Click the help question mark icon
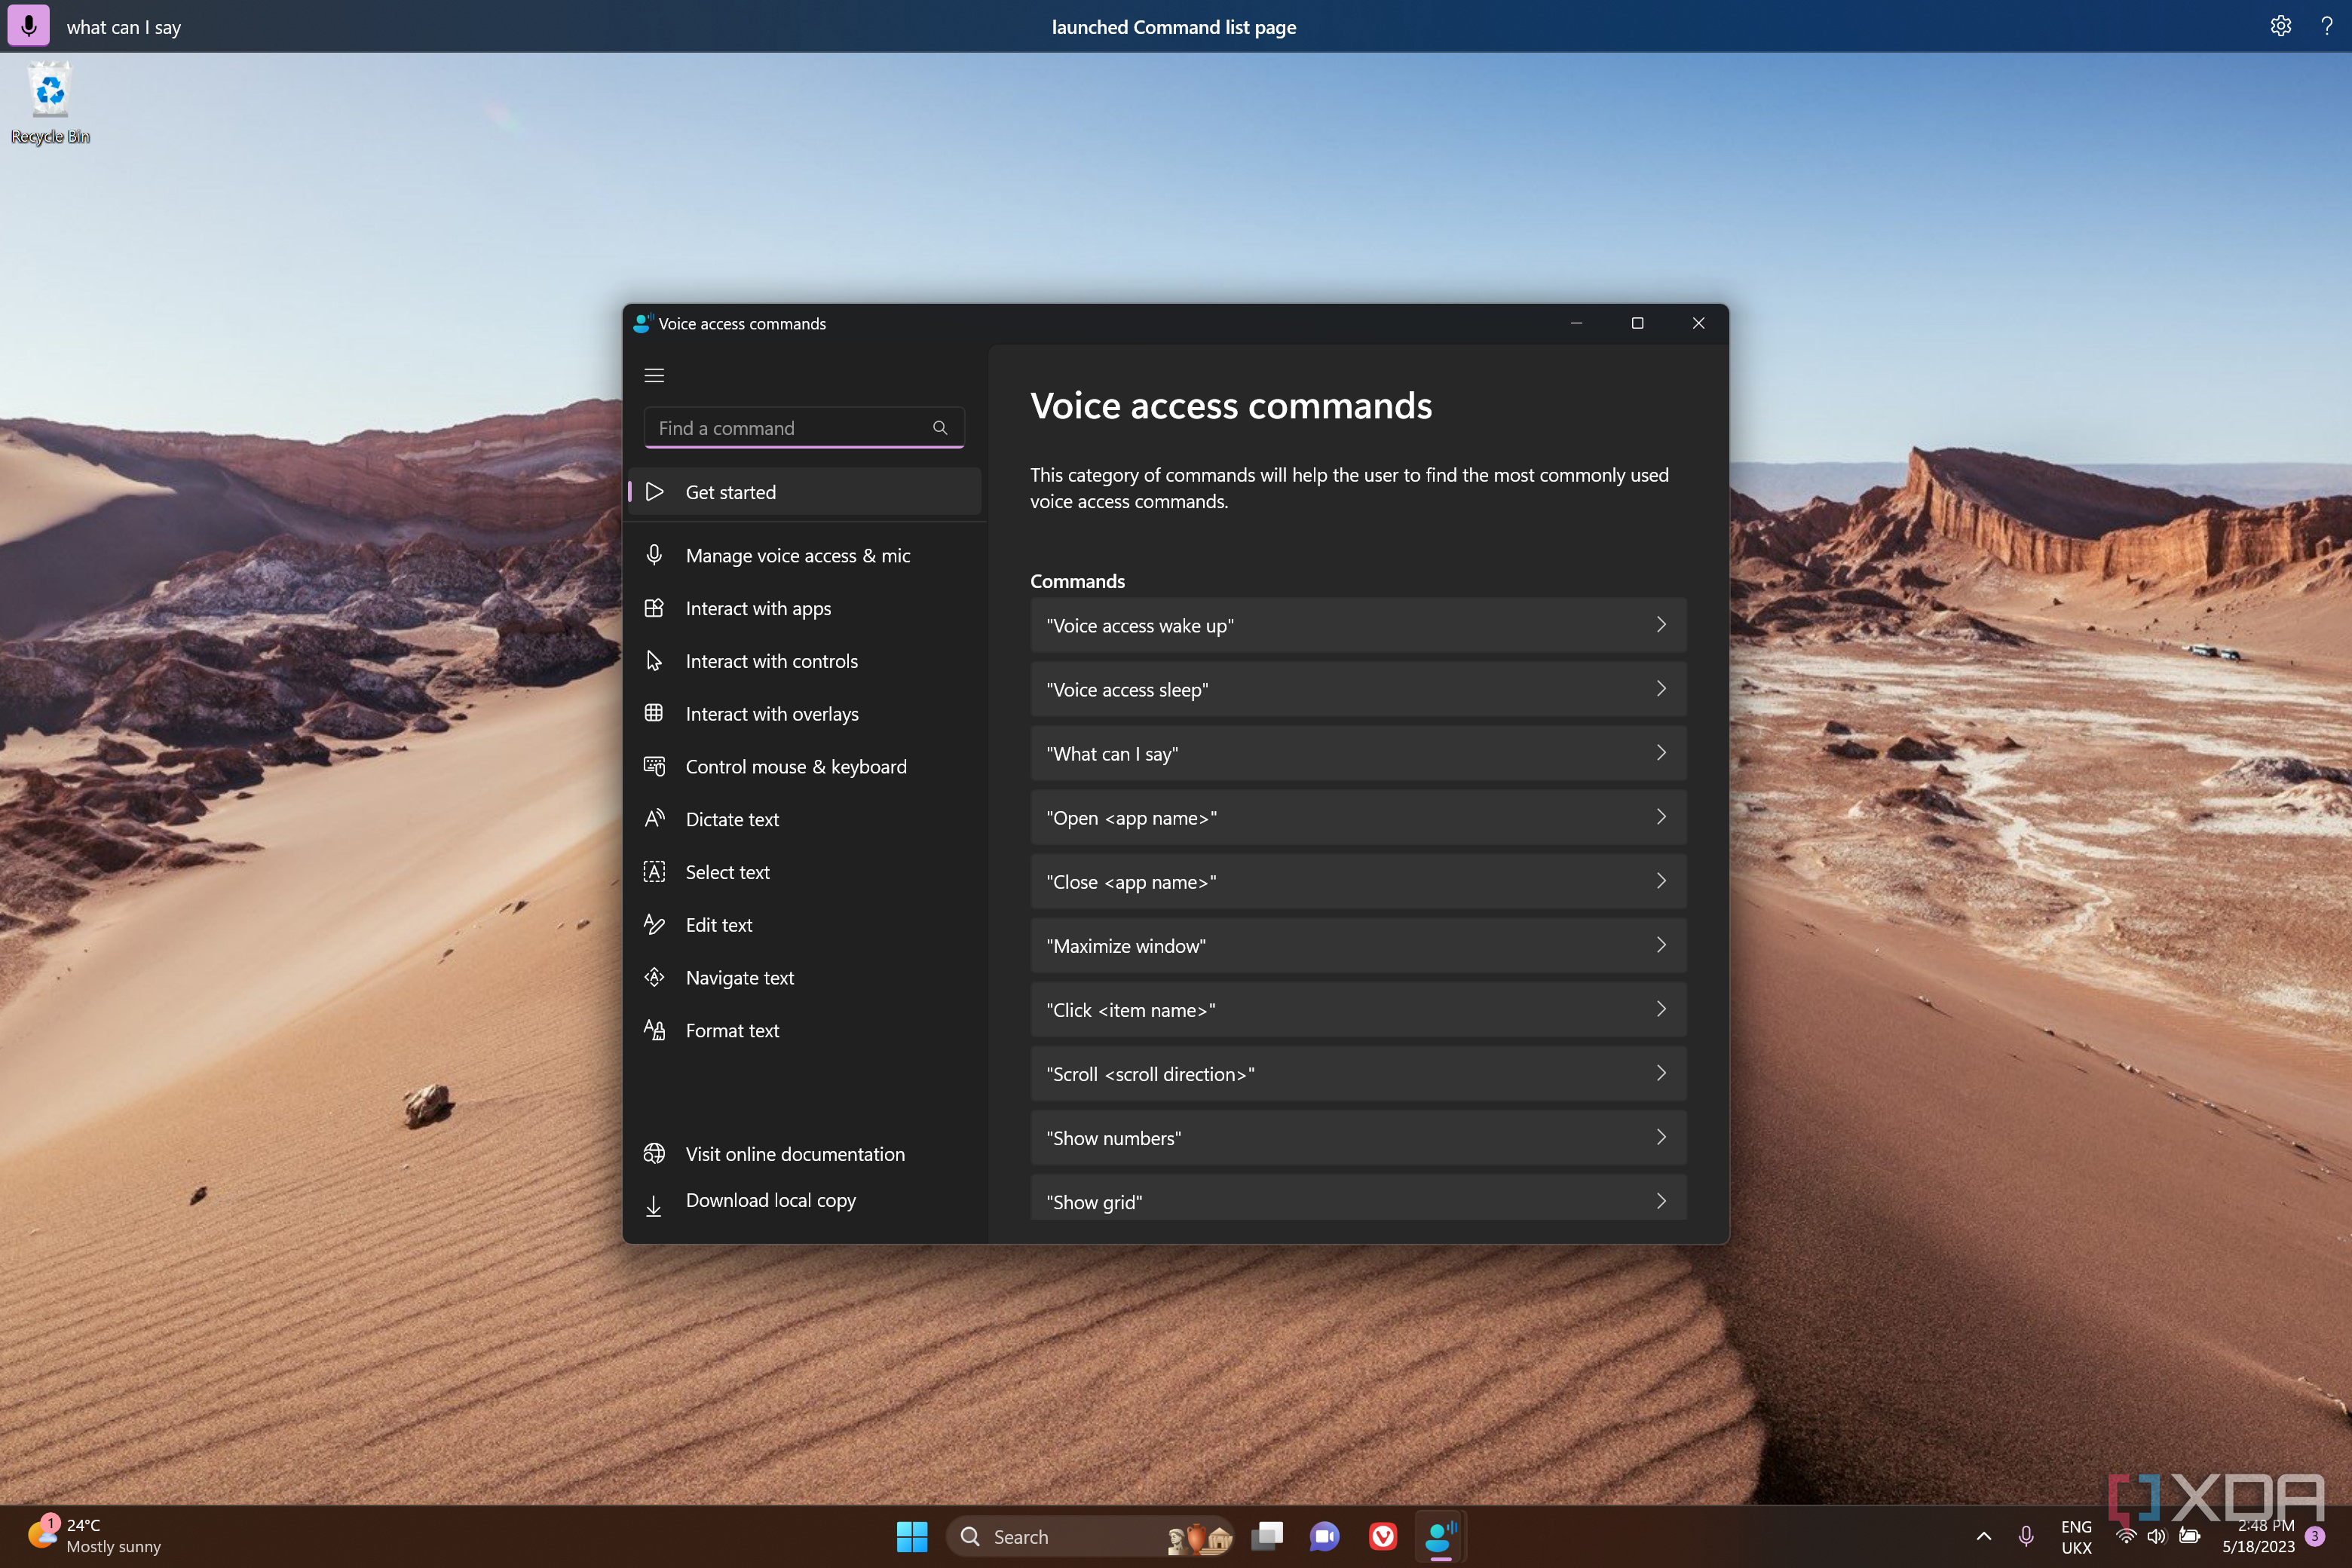2352x1568 pixels. [2328, 25]
